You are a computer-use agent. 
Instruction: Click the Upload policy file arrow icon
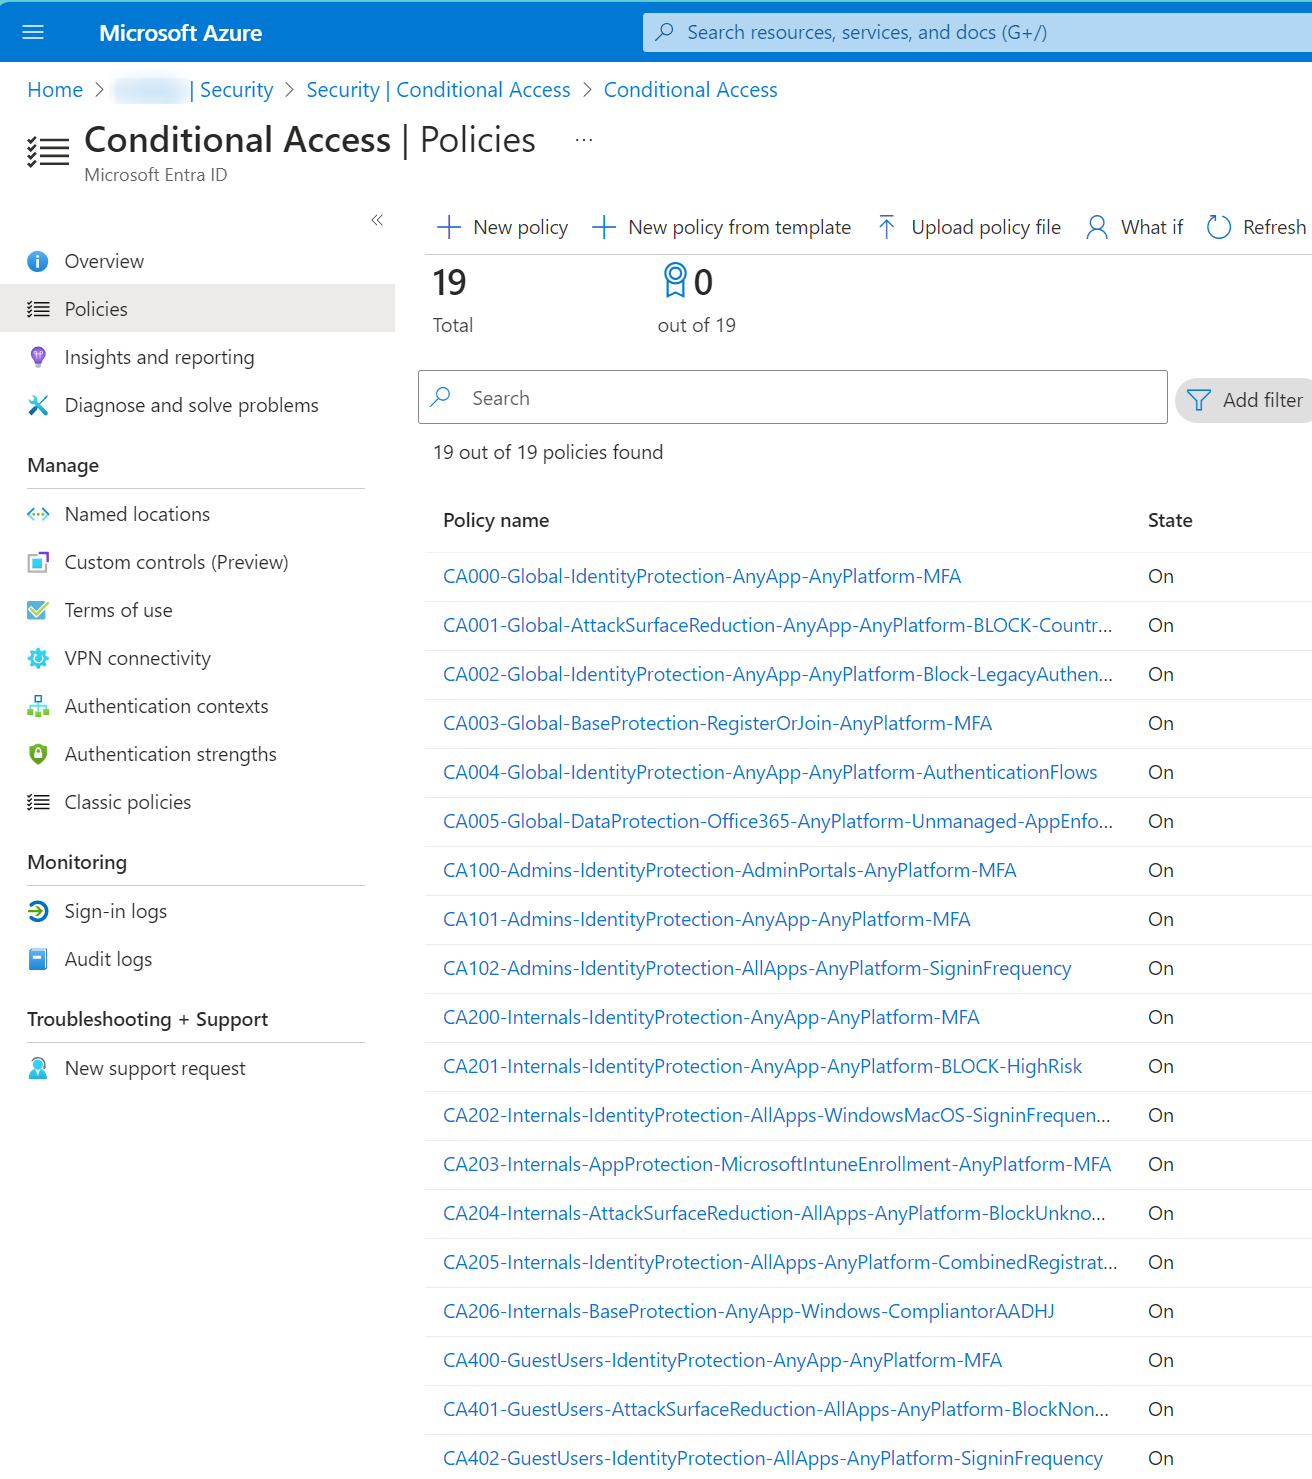click(x=887, y=227)
